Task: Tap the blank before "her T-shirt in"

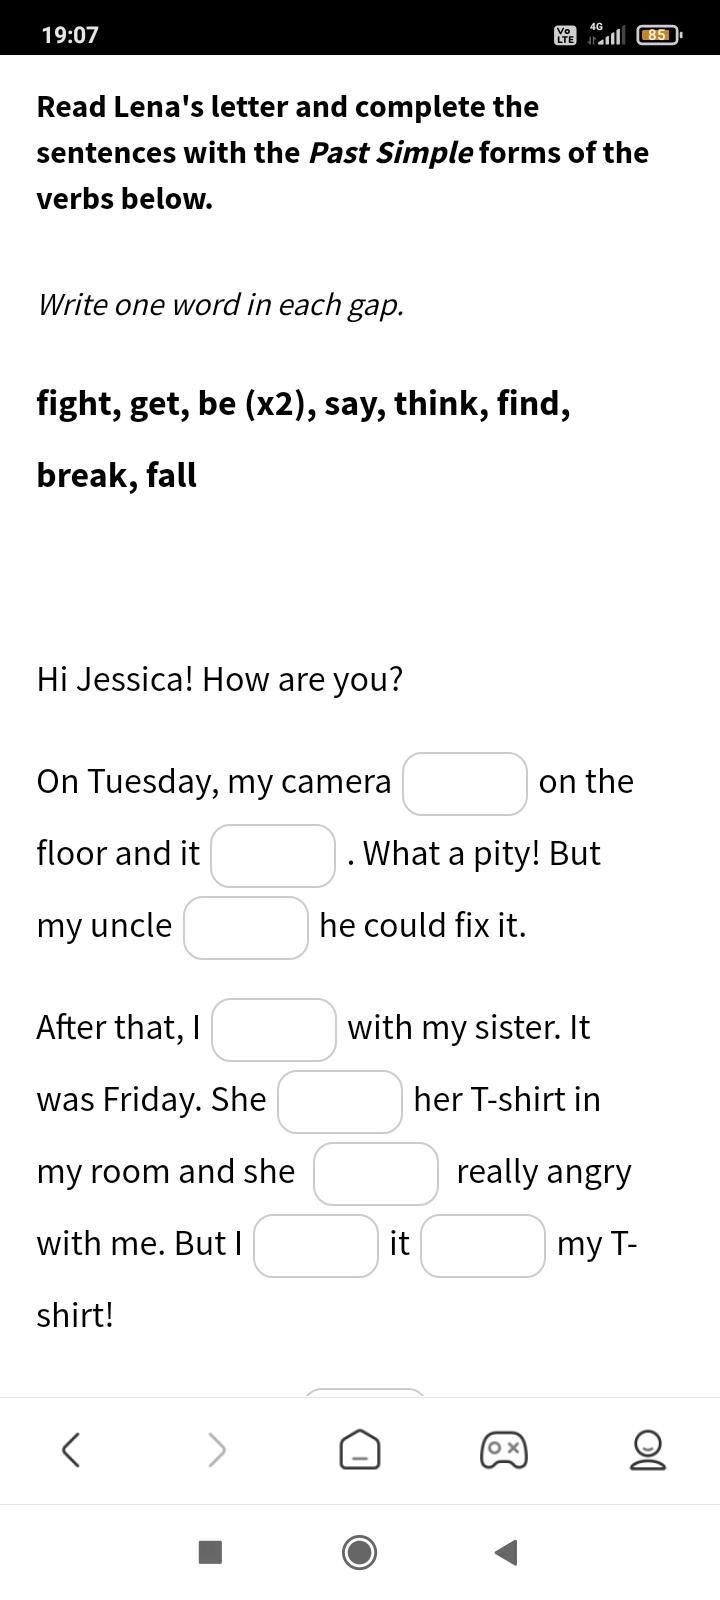Action: pyautogui.click(x=340, y=1102)
